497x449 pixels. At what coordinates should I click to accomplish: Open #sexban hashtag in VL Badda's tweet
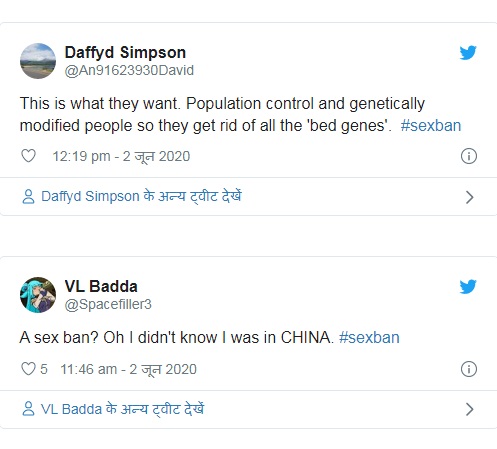click(x=369, y=337)
